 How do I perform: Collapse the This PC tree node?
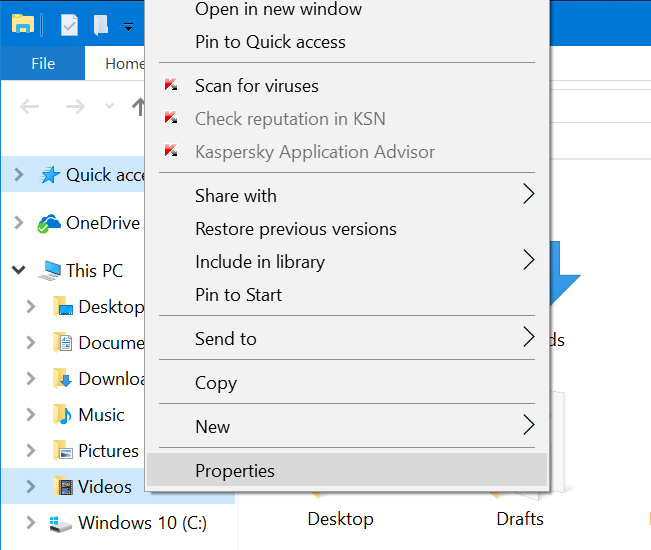click(x=19, y=270)
